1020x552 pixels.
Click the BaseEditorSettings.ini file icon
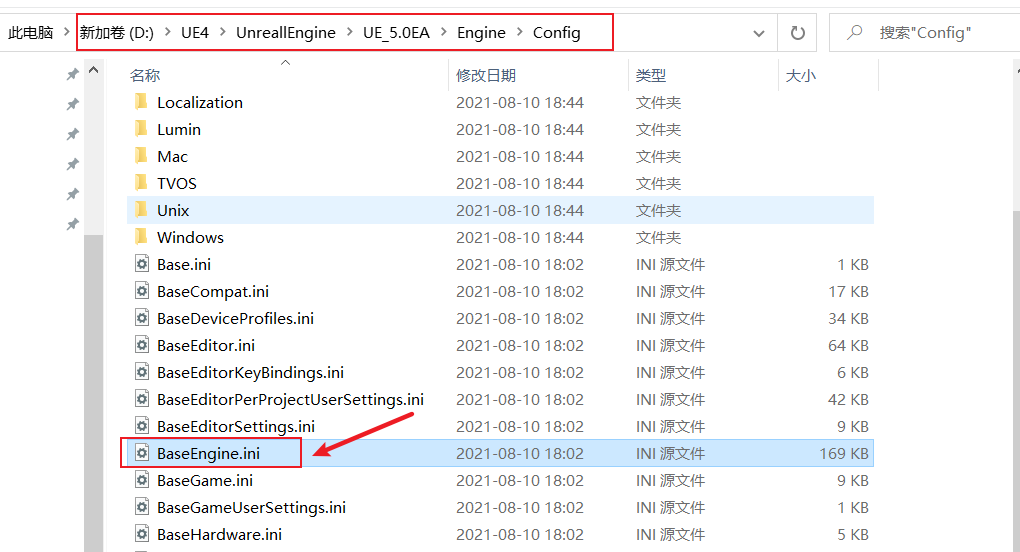tap(142, 426)
